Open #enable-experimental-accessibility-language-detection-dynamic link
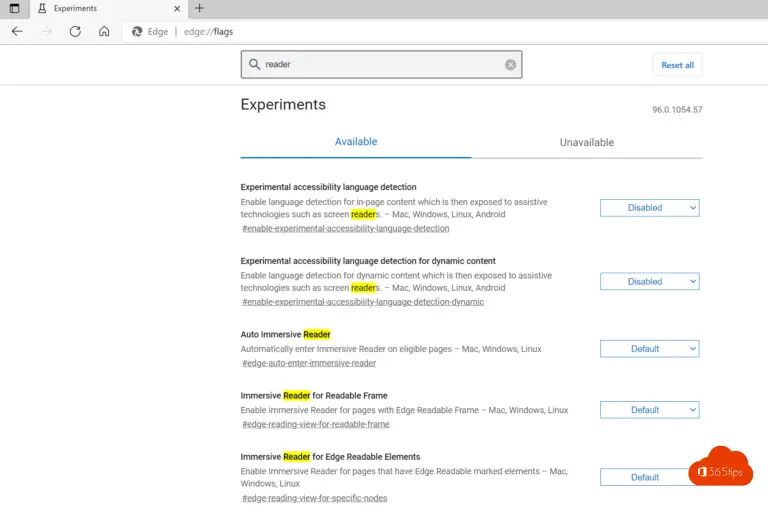 (363, 302)
